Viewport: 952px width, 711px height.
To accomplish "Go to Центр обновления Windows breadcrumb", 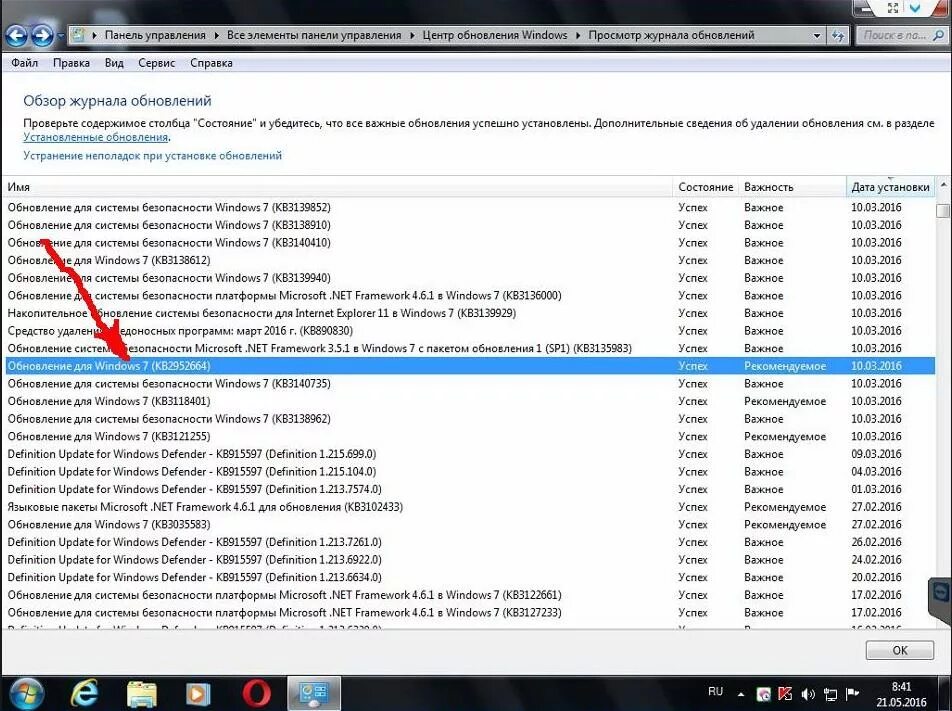I will point(494,35).
